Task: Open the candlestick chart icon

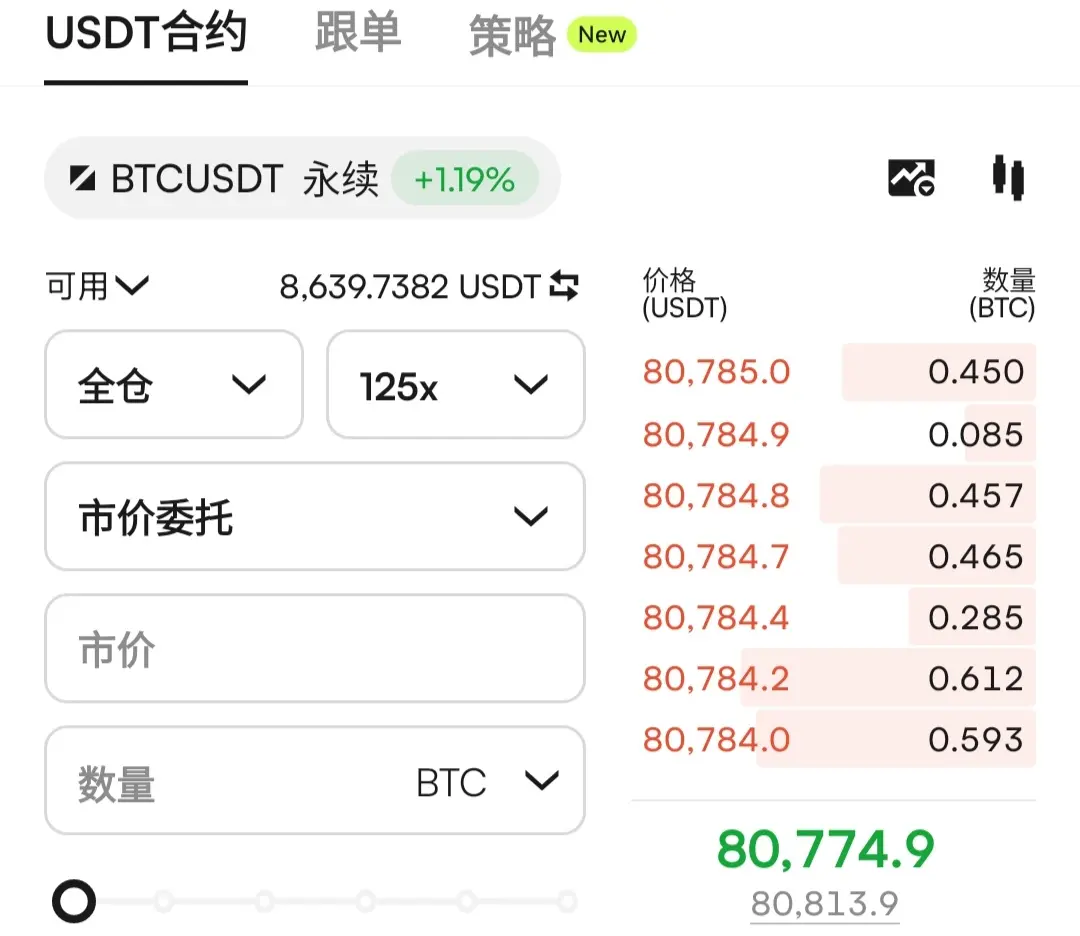Action: point(1008,178)
